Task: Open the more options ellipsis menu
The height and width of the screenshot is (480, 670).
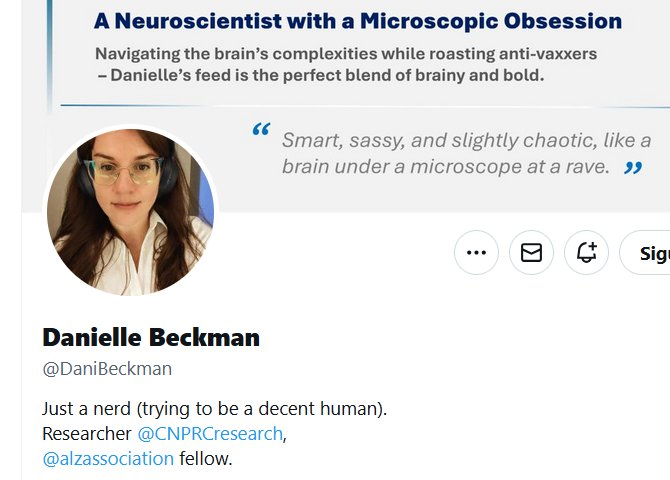Action: coord(476,253)
